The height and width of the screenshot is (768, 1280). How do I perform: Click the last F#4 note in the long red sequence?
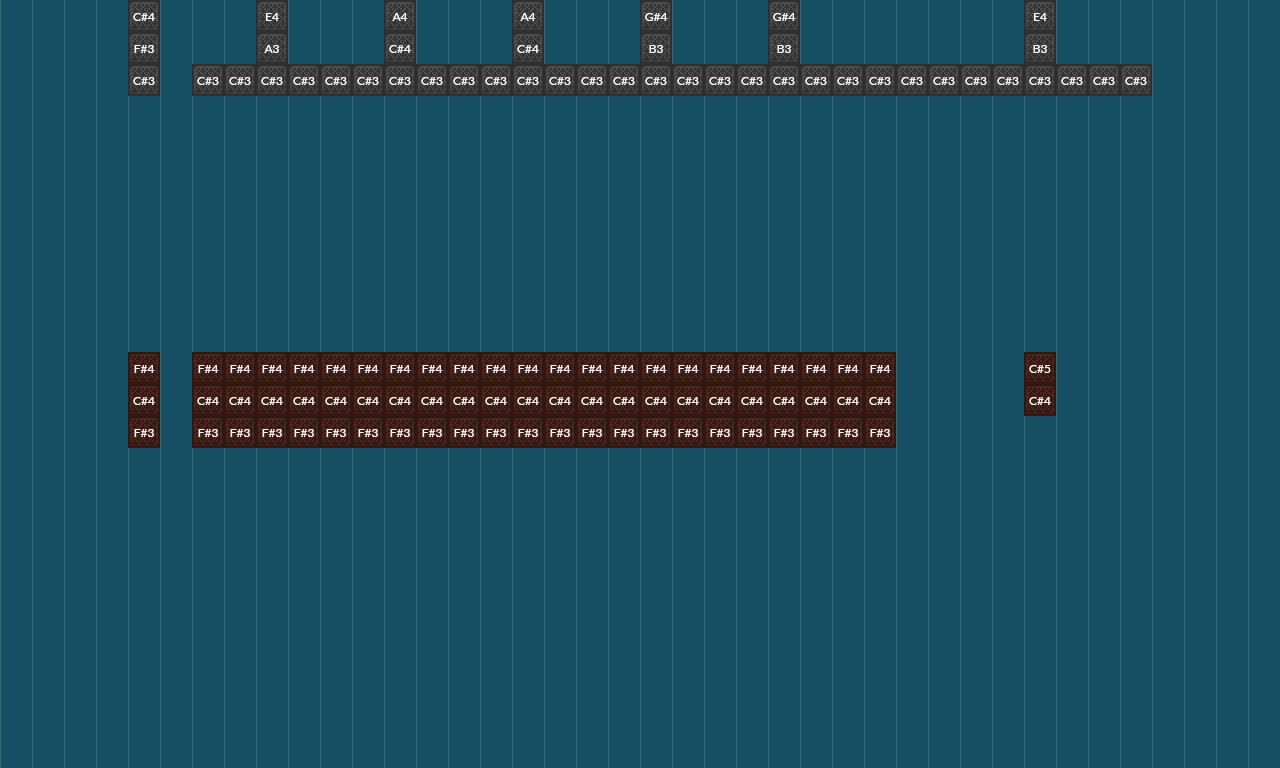(x=879, y=368)
